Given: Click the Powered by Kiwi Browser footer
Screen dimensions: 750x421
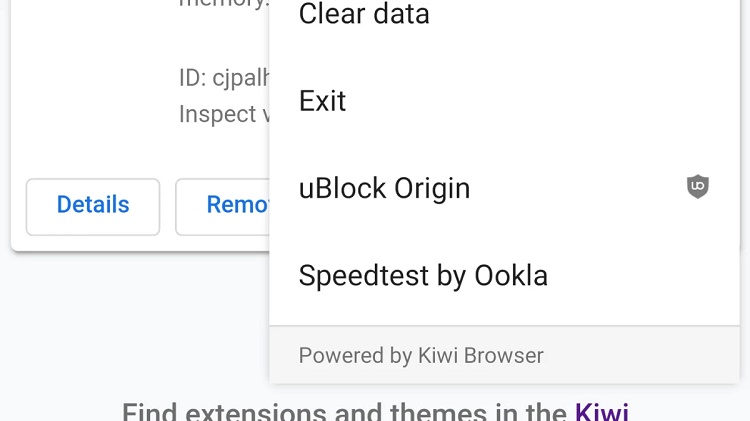Looking at the screenshot, I should 421,355.
